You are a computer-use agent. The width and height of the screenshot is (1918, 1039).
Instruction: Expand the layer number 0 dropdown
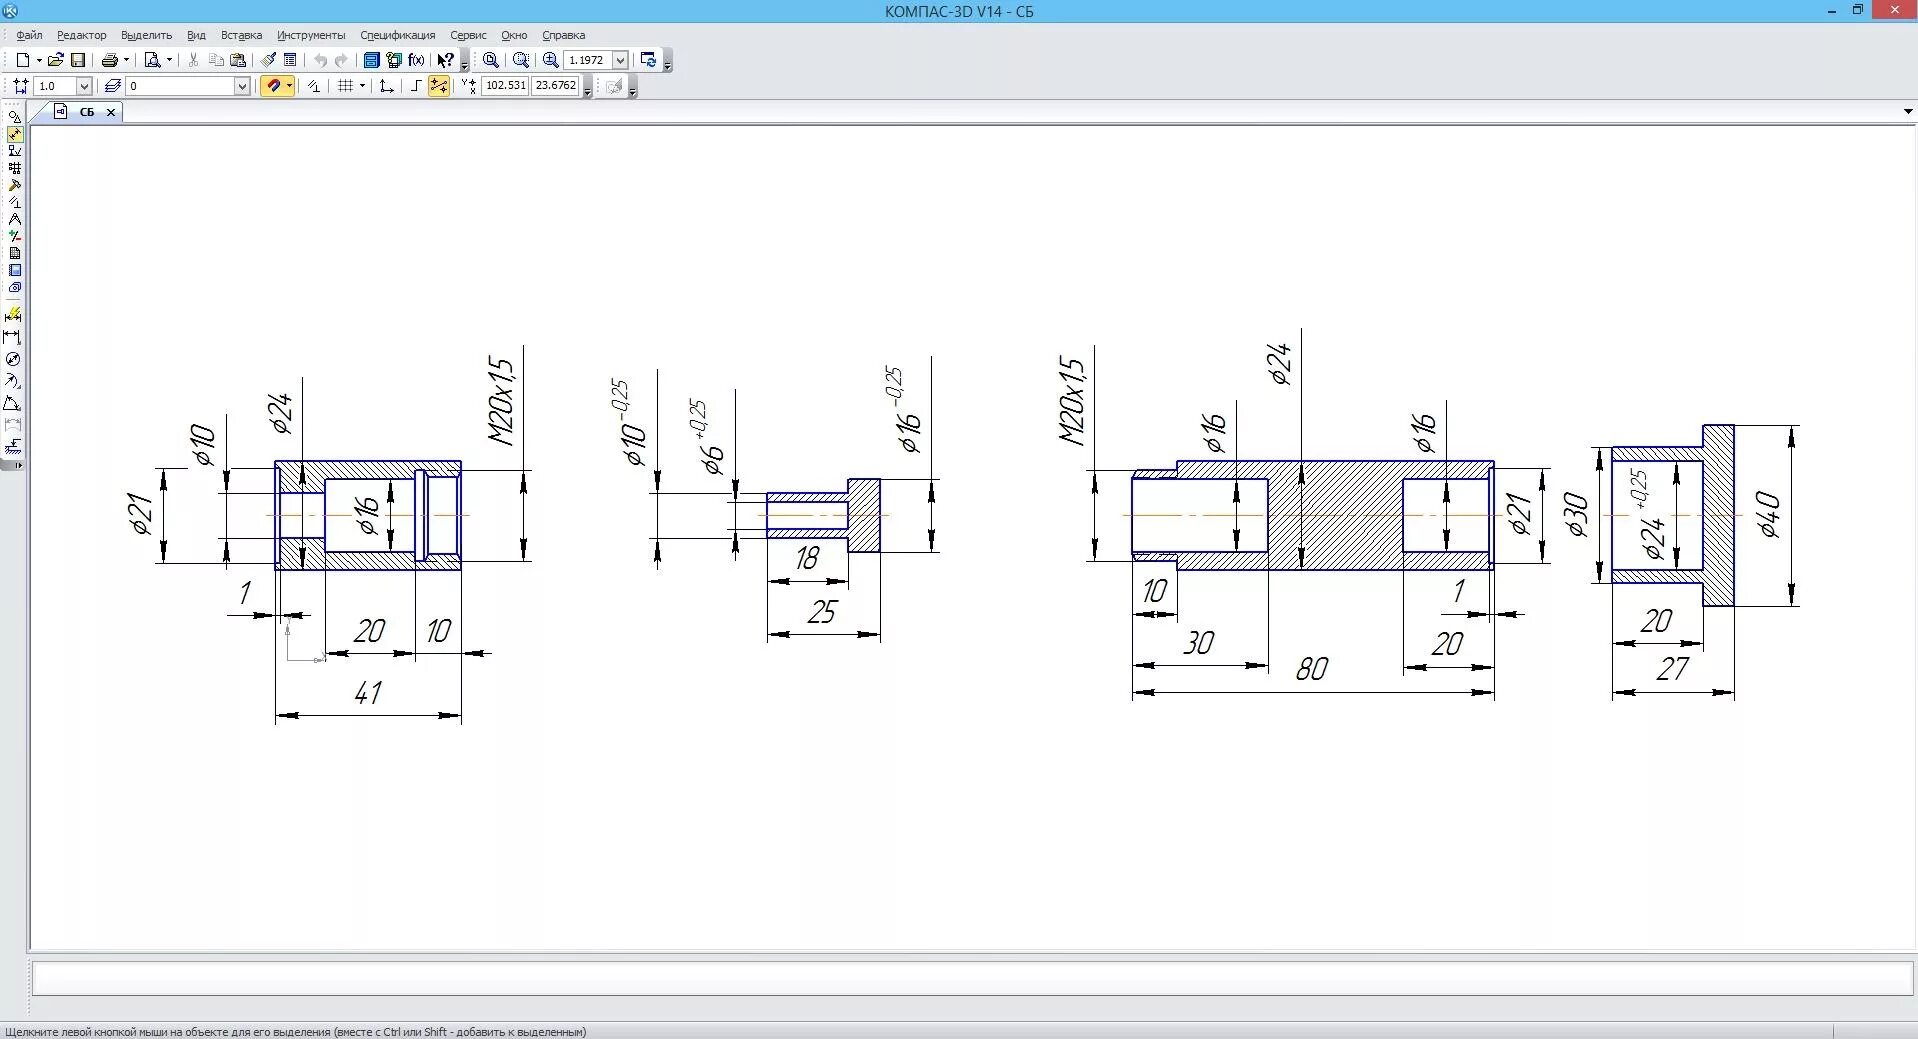pyautogui.click(x=241, y=86)
